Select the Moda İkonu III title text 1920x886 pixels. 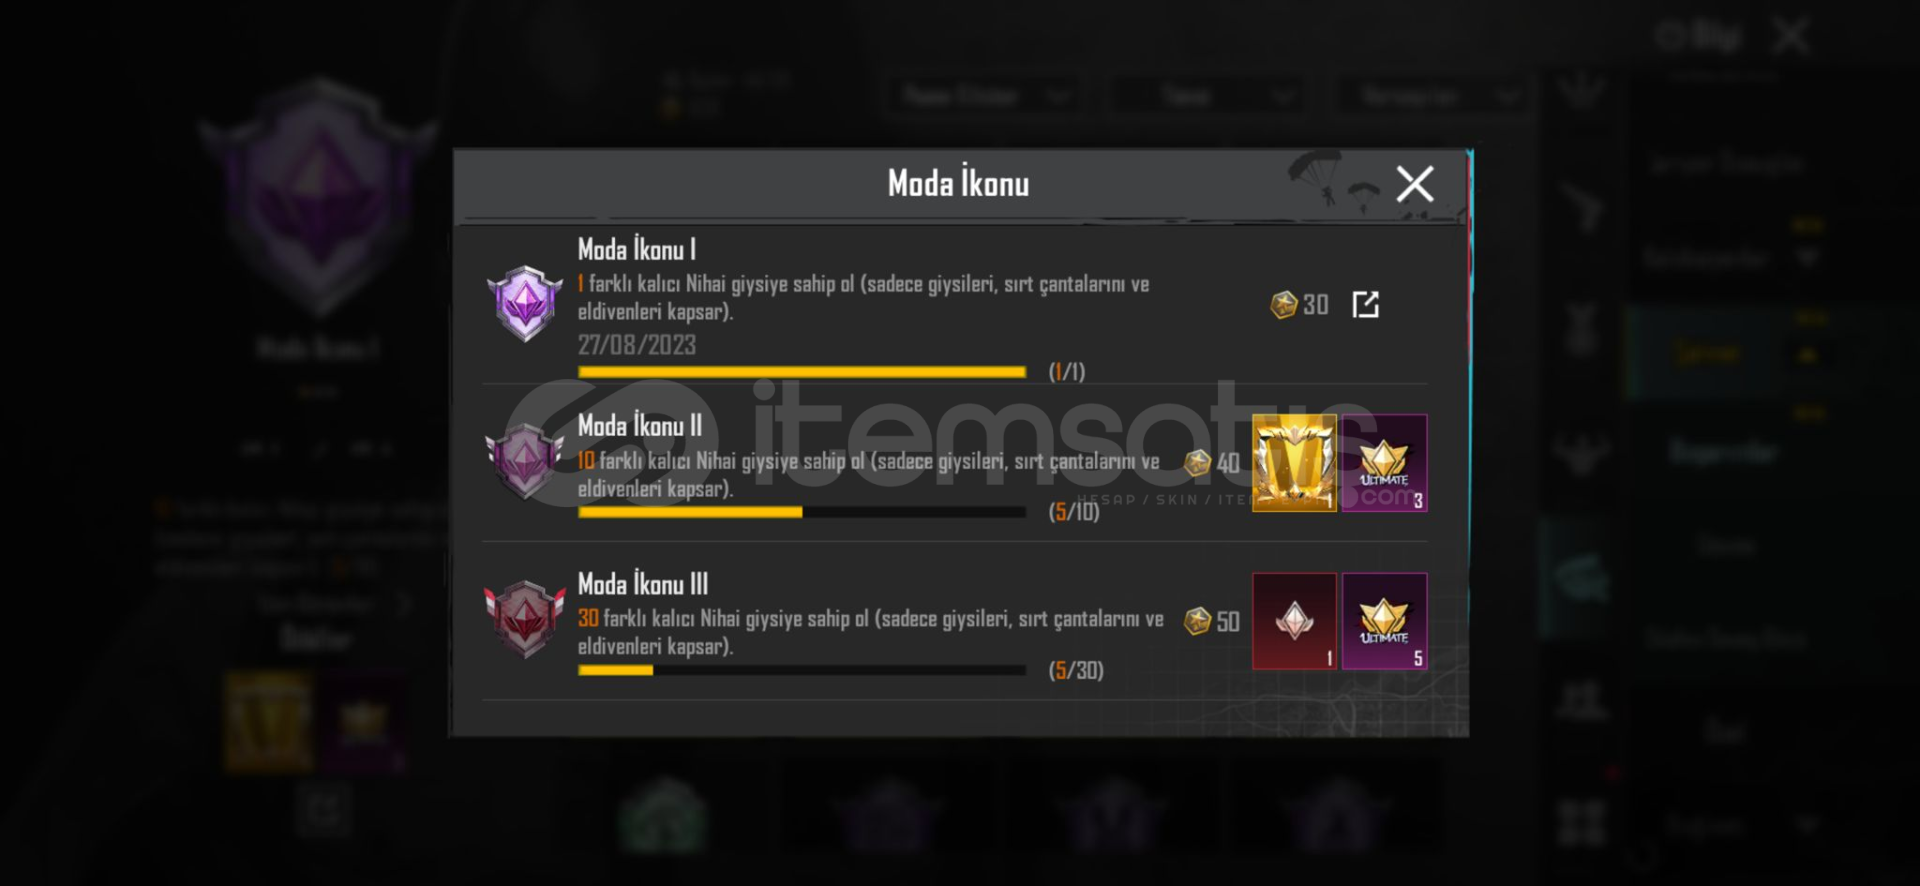[643, 583]
